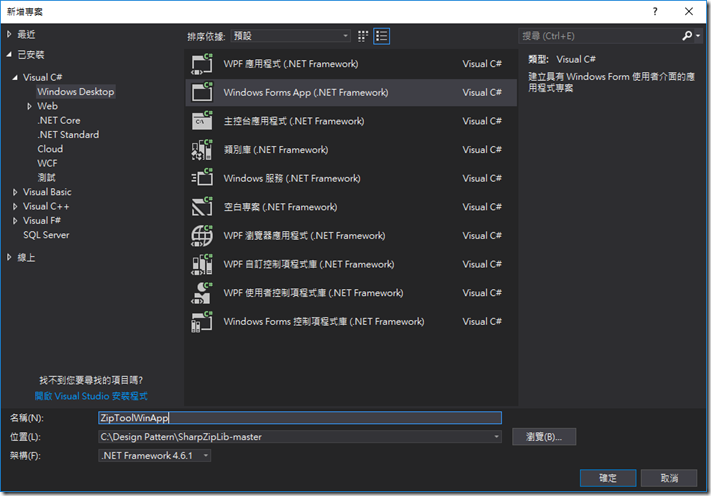
Task: Select .NET Core category
Action: (x=59, y=121)
